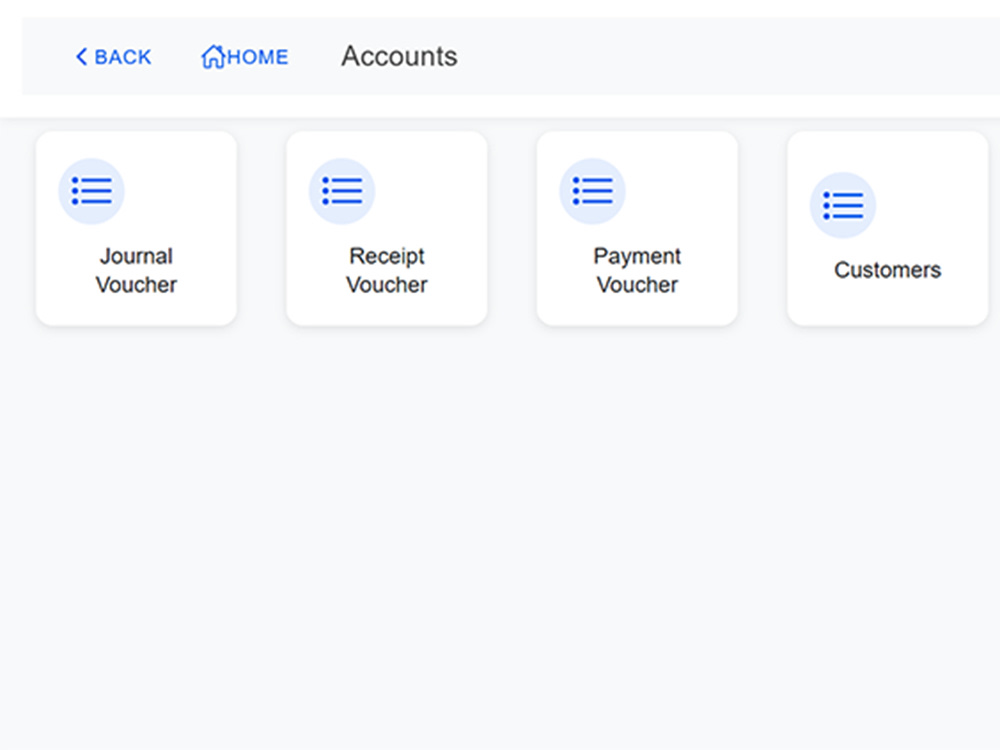
Task: Click the Journal Voucher list icon
Action: [x=91, y=191]
